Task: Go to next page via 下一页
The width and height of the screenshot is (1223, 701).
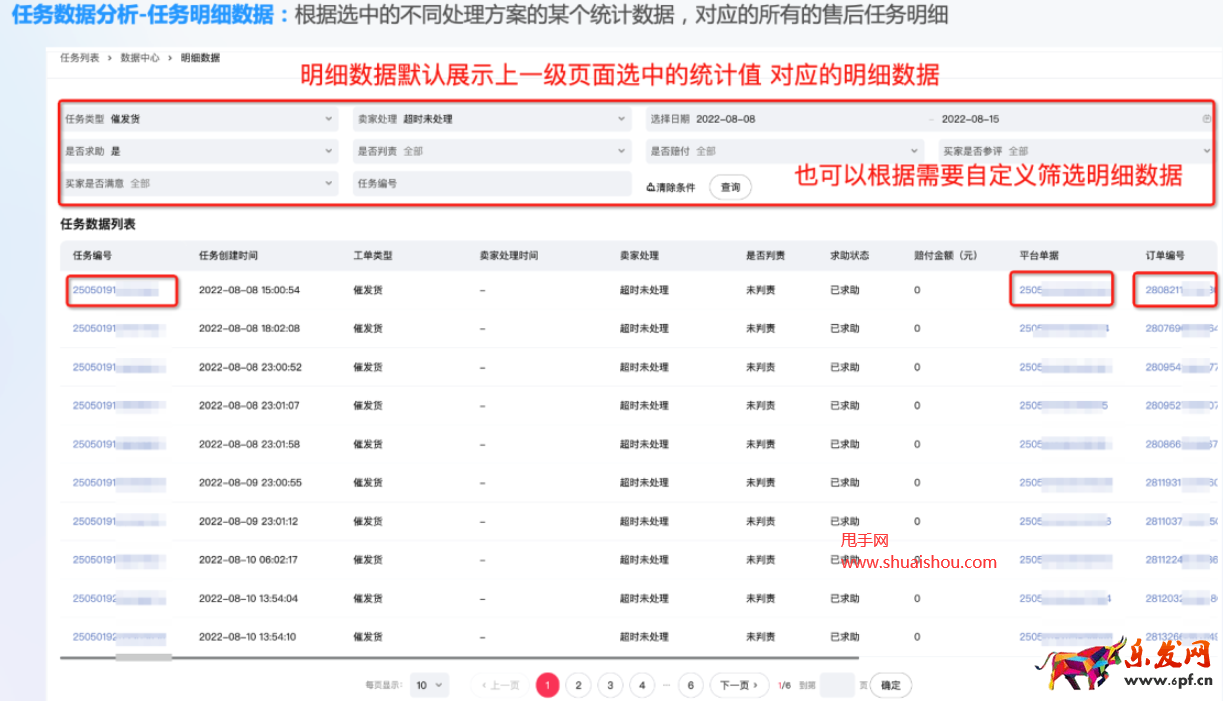Action: click(x=738, y=685)
